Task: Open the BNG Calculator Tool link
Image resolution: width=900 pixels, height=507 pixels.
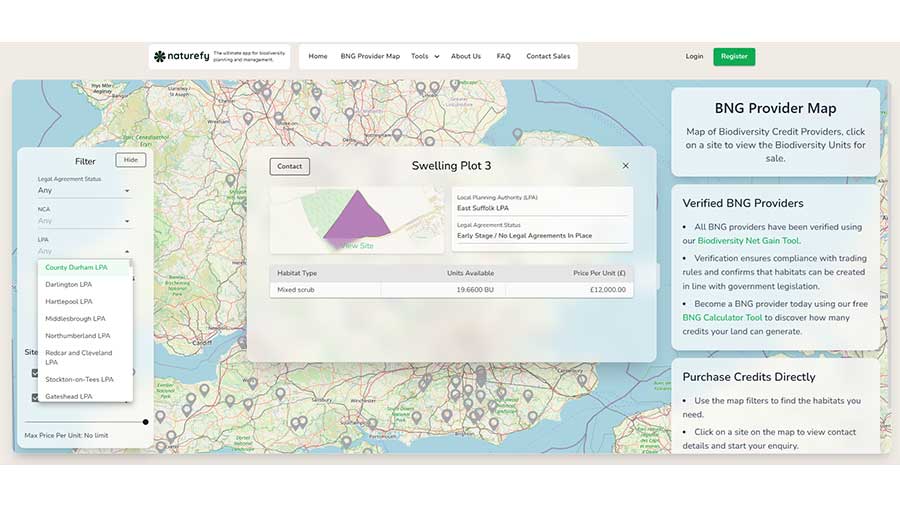Action: [x=722, y=318]
